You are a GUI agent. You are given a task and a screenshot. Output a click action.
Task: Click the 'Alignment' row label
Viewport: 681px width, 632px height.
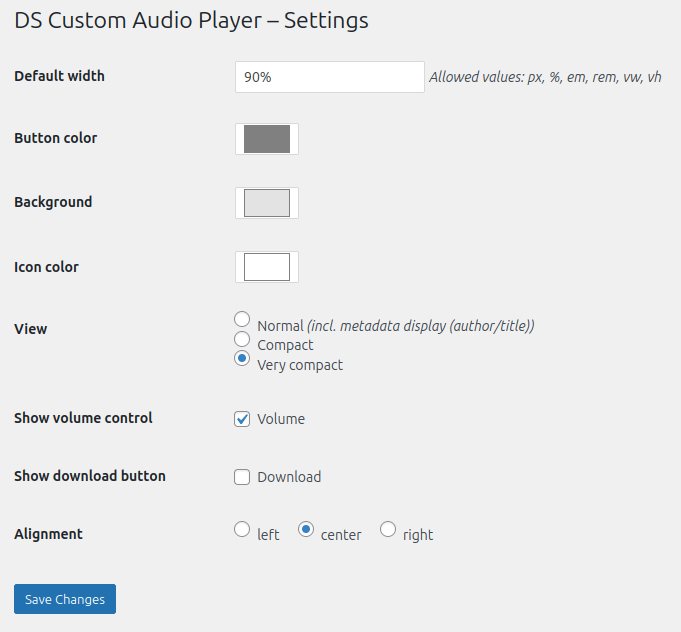click(x=48, y=534)
